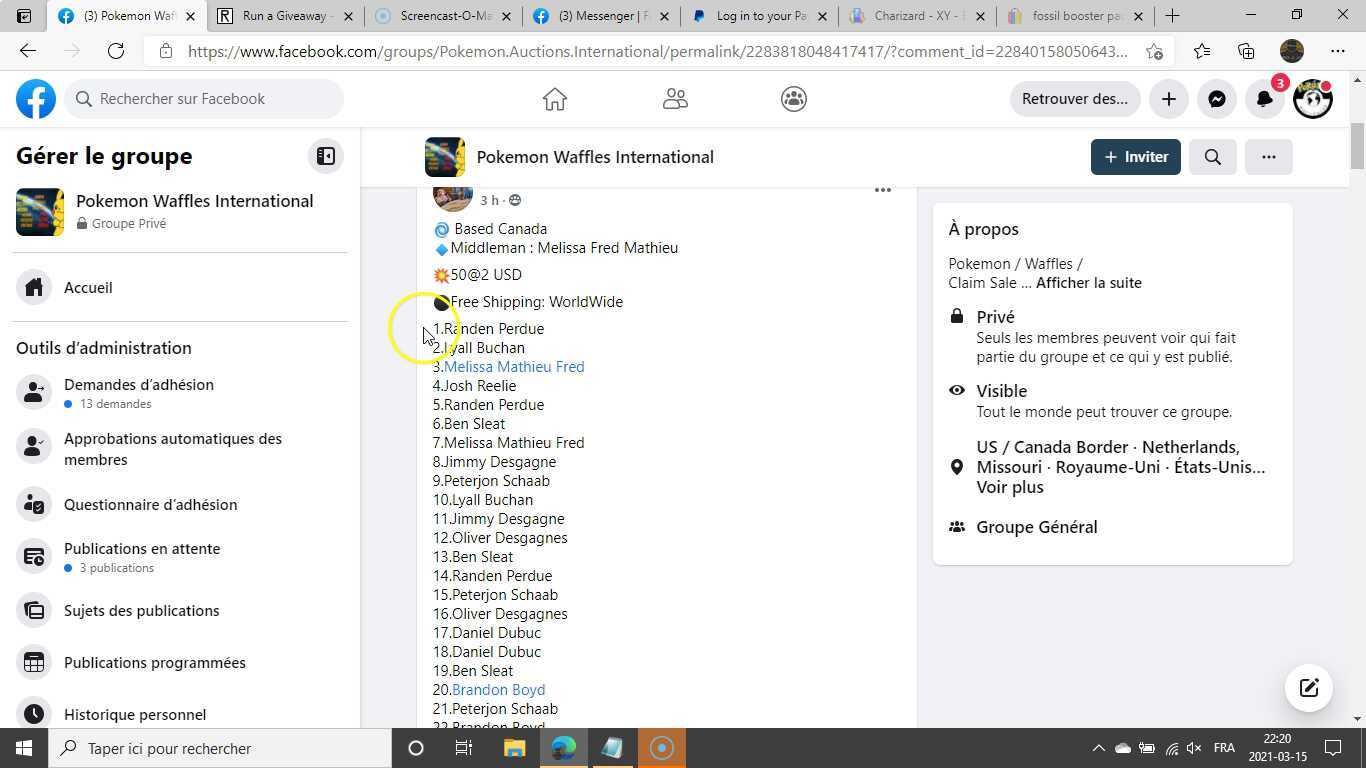Image resolution: width=1366 pixels, height=768 pixels.
Task: Click the plus Create icon in header
Action: (x=1168, y=99)
